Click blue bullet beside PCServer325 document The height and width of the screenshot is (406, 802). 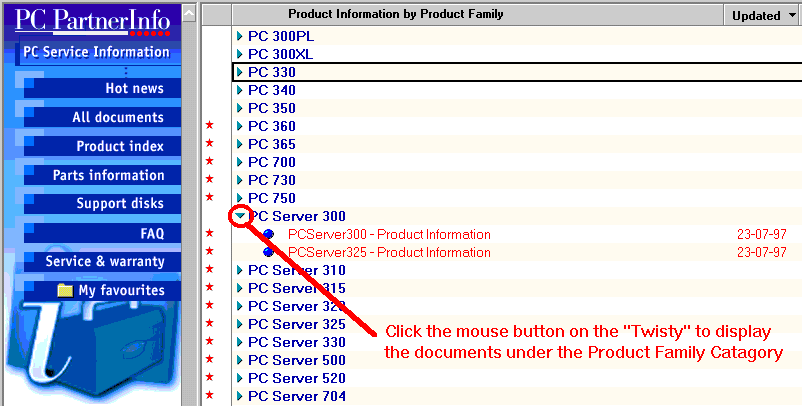[268, 253]
